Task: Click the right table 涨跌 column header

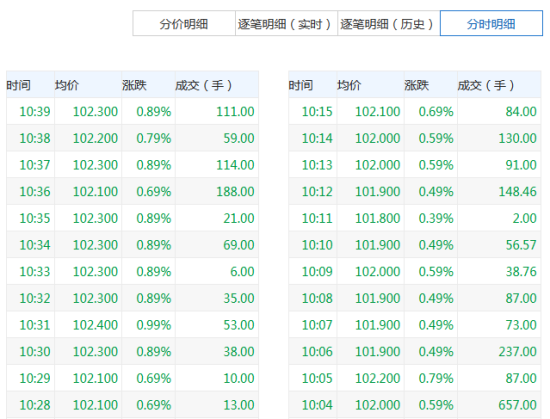Action: 430,85
